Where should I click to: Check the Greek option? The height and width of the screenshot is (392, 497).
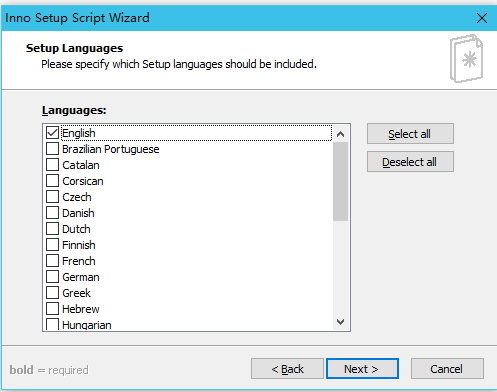52,293
